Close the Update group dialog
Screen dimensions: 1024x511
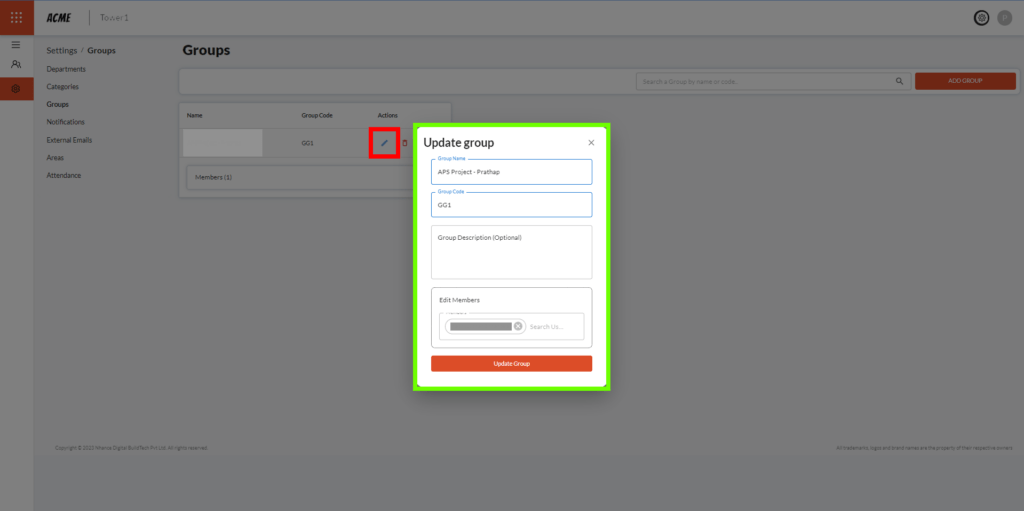pyautogui.click(x=591, y=143)
